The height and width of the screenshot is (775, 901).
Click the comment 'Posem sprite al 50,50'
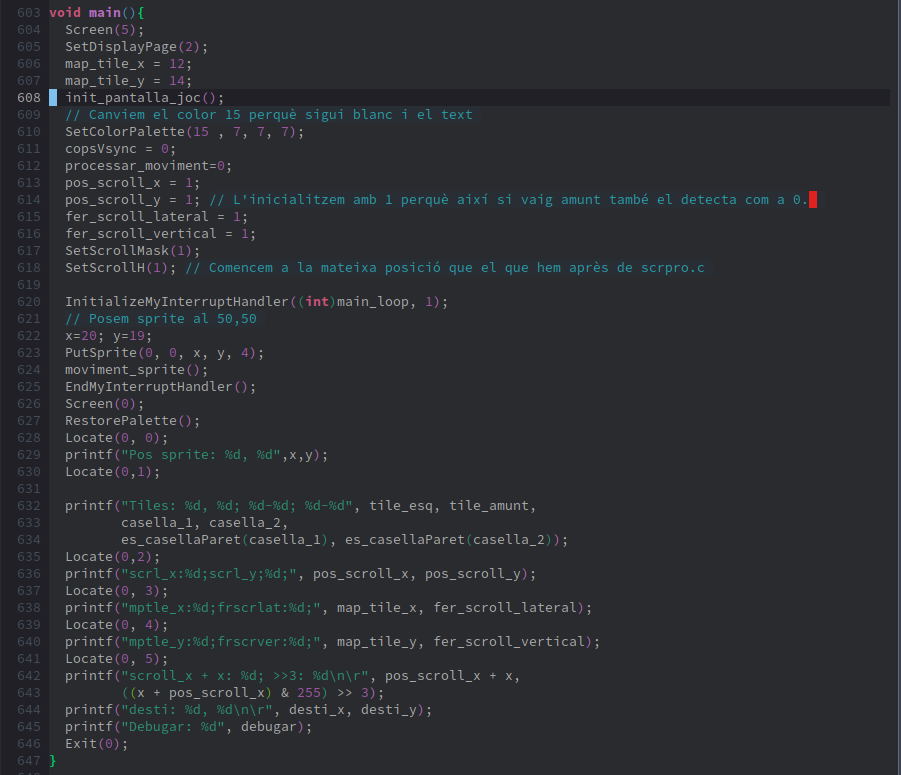[x=160, y=319]
